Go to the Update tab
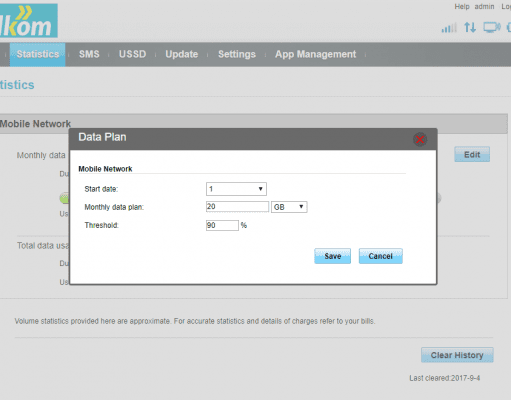 [x=182, y=54]
